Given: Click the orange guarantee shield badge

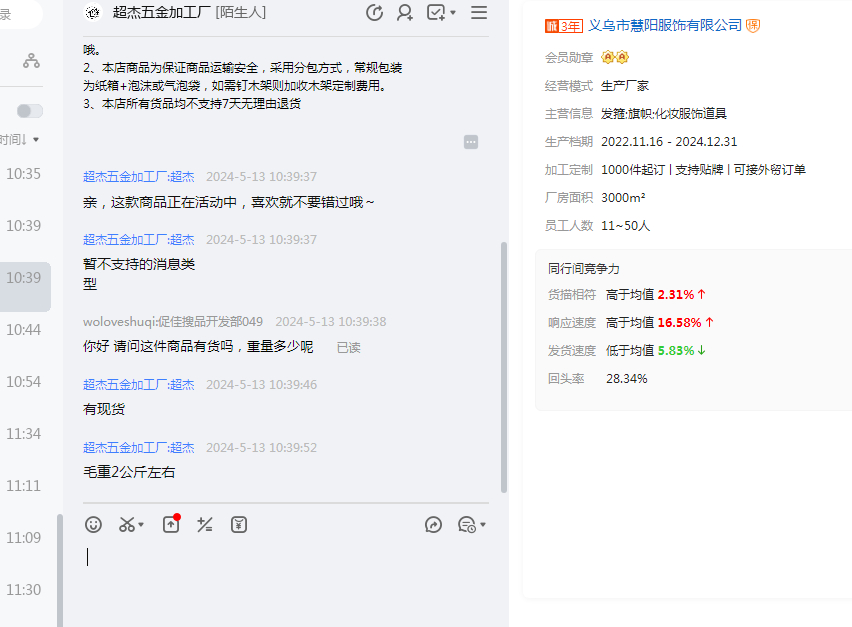Looking at the screenshot, I should click(x=753, y=26).
